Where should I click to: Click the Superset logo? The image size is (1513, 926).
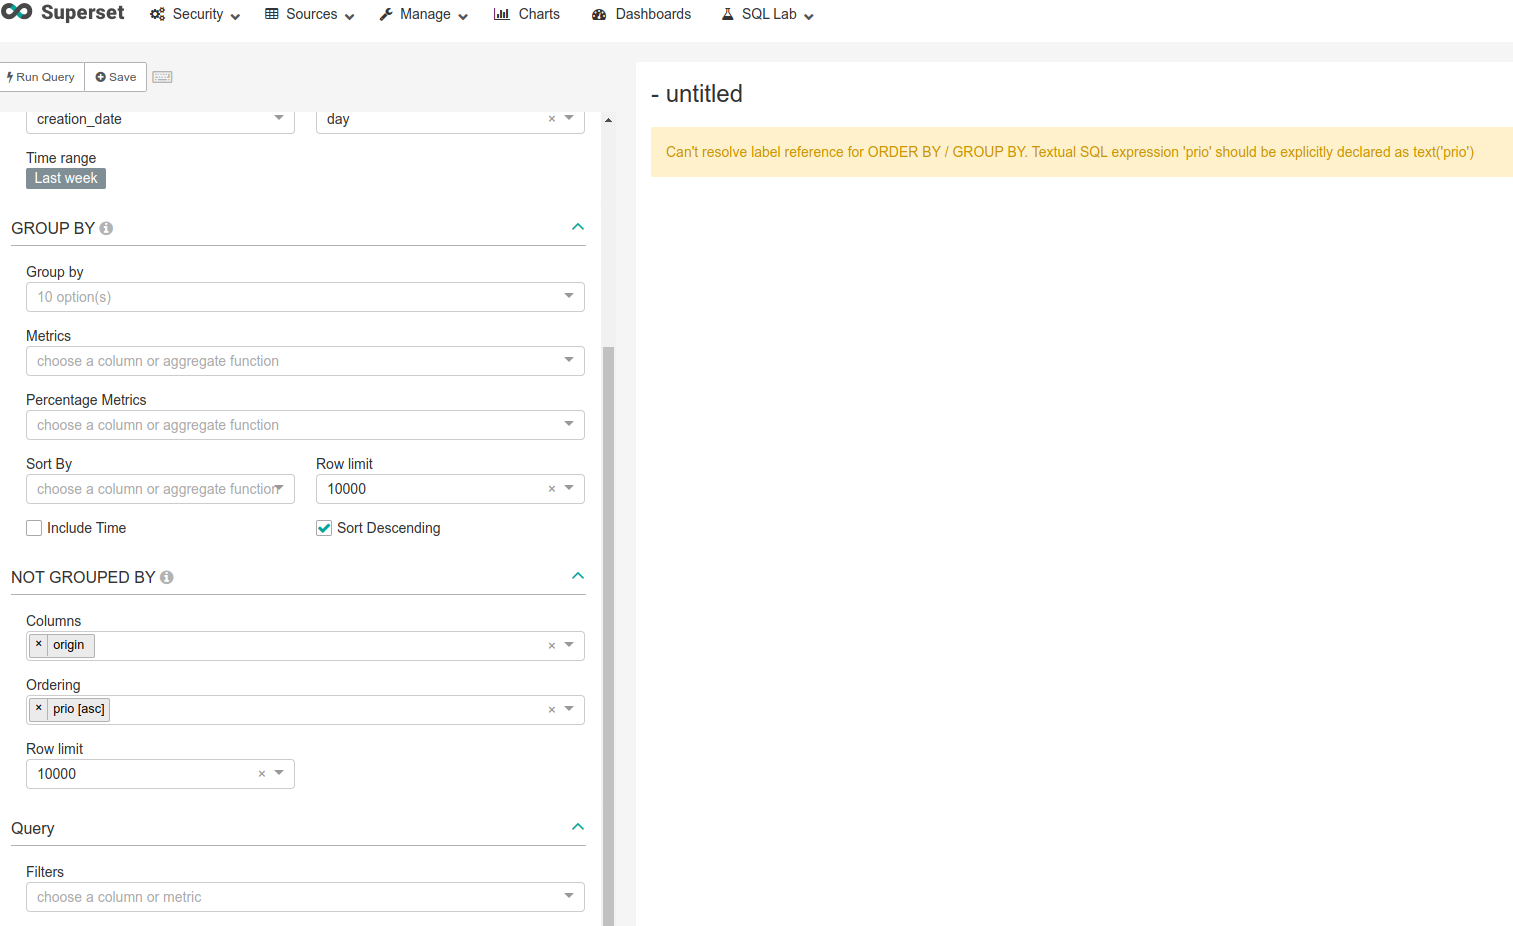17,13
